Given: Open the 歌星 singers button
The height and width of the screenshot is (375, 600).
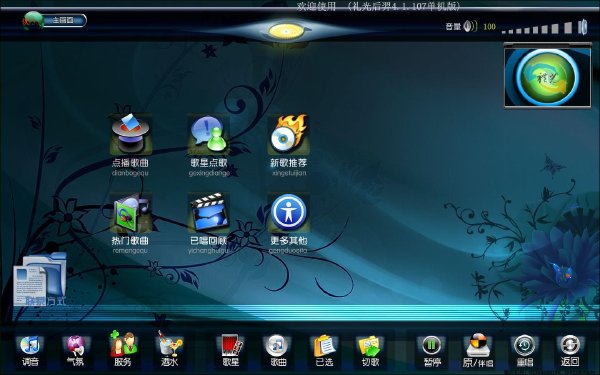Looking at the screenshot, I should point(231,351).
